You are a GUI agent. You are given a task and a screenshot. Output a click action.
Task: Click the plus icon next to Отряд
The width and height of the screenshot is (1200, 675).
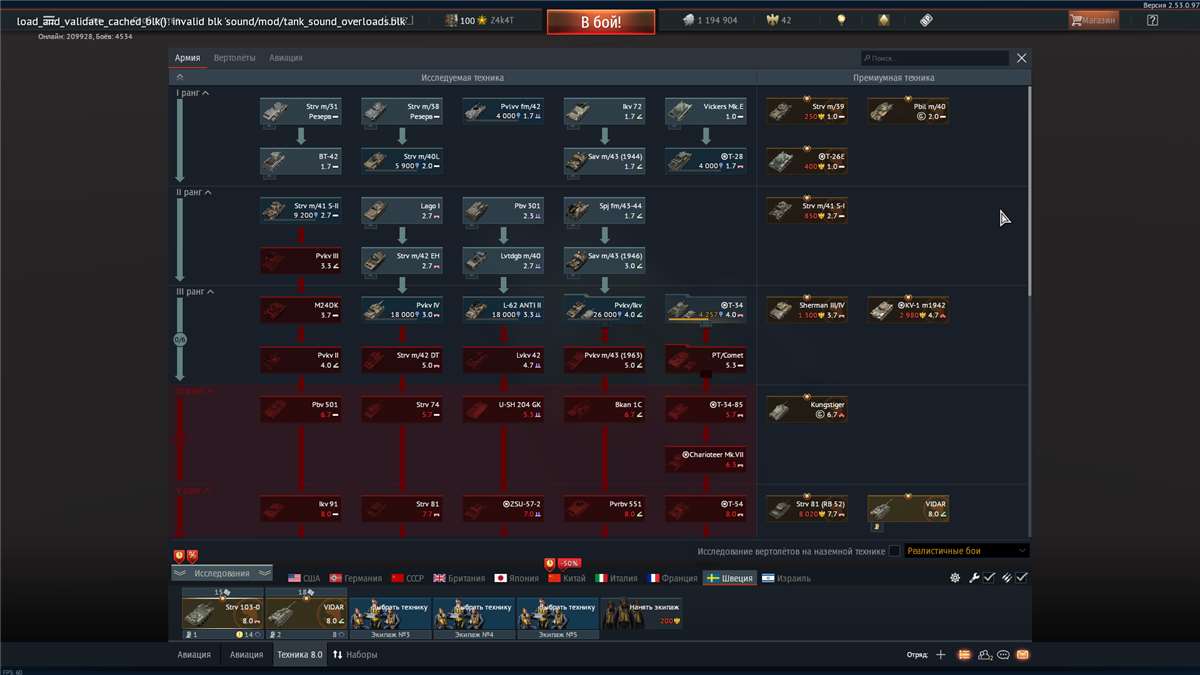[940, 654]
